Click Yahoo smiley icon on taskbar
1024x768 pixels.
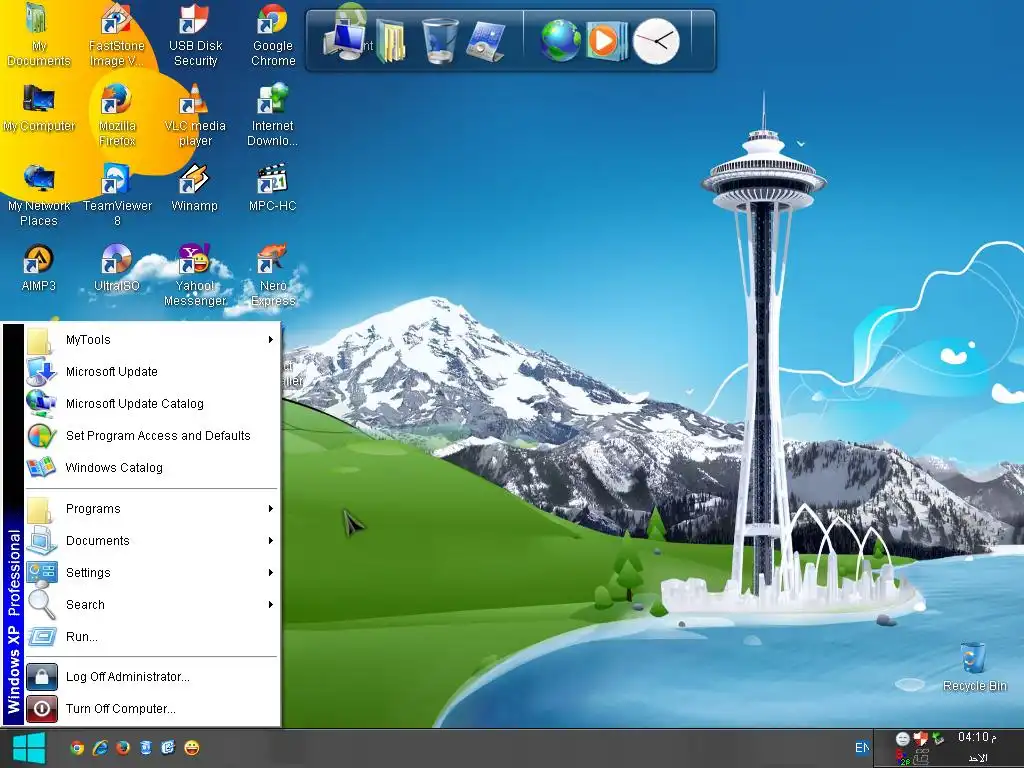(191, 748)
